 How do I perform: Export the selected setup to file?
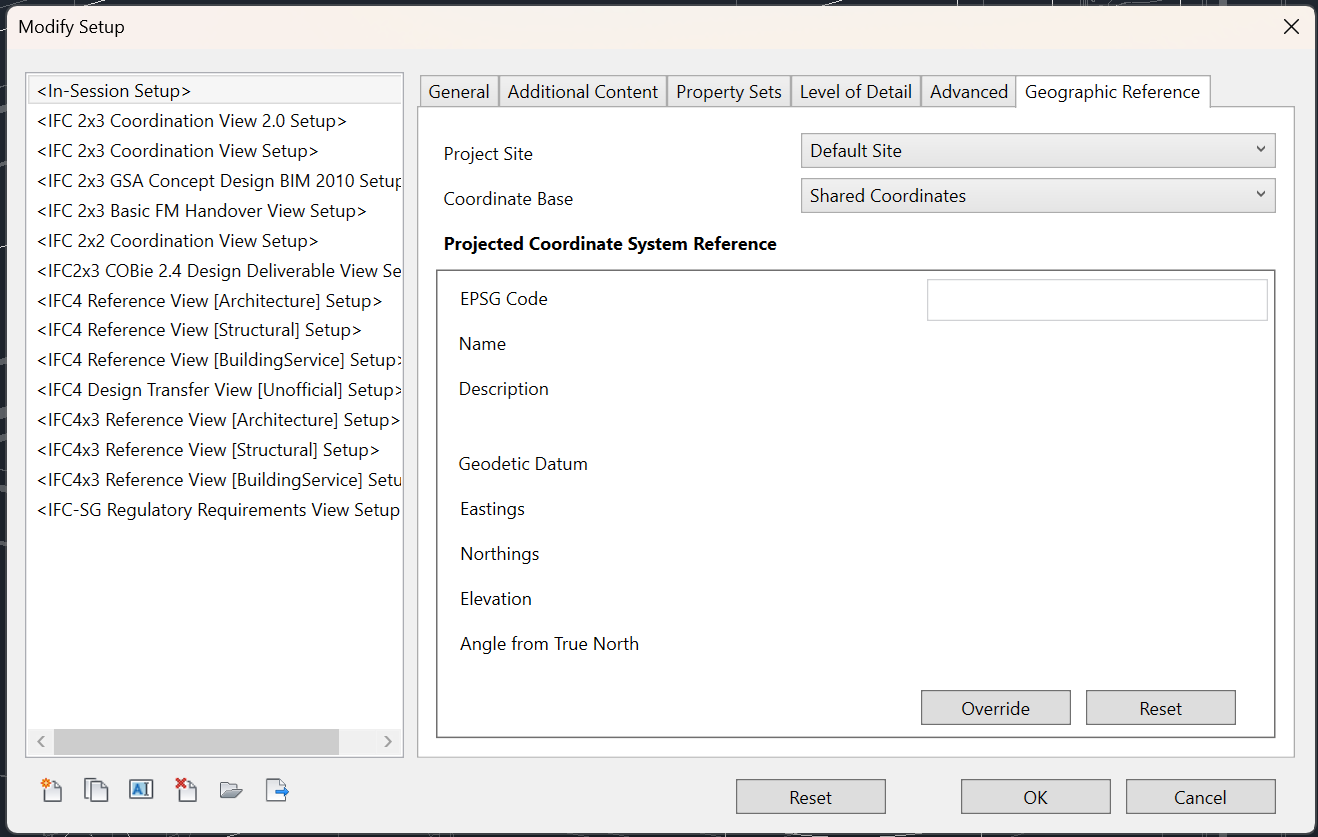(x=277, y=790)
